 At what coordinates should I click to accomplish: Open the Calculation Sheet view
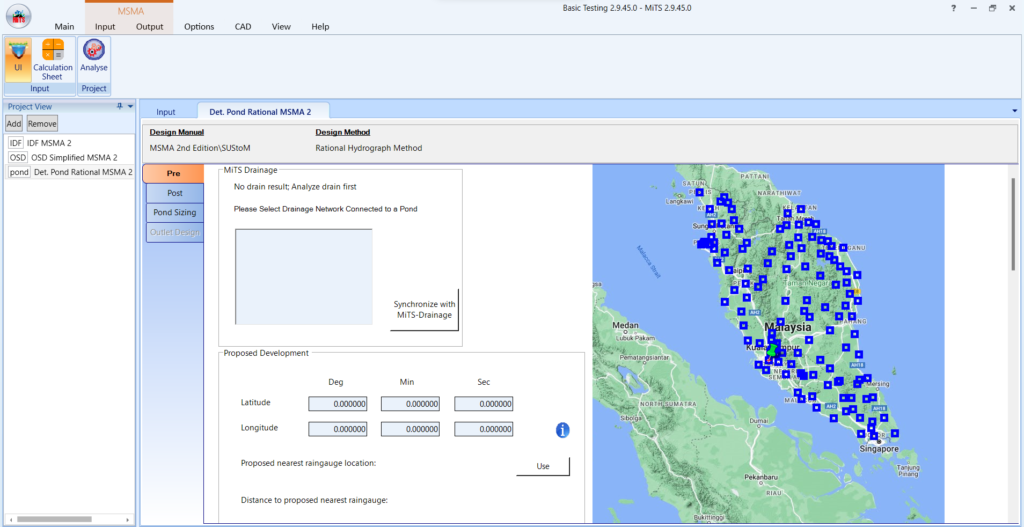coord(53,59)
